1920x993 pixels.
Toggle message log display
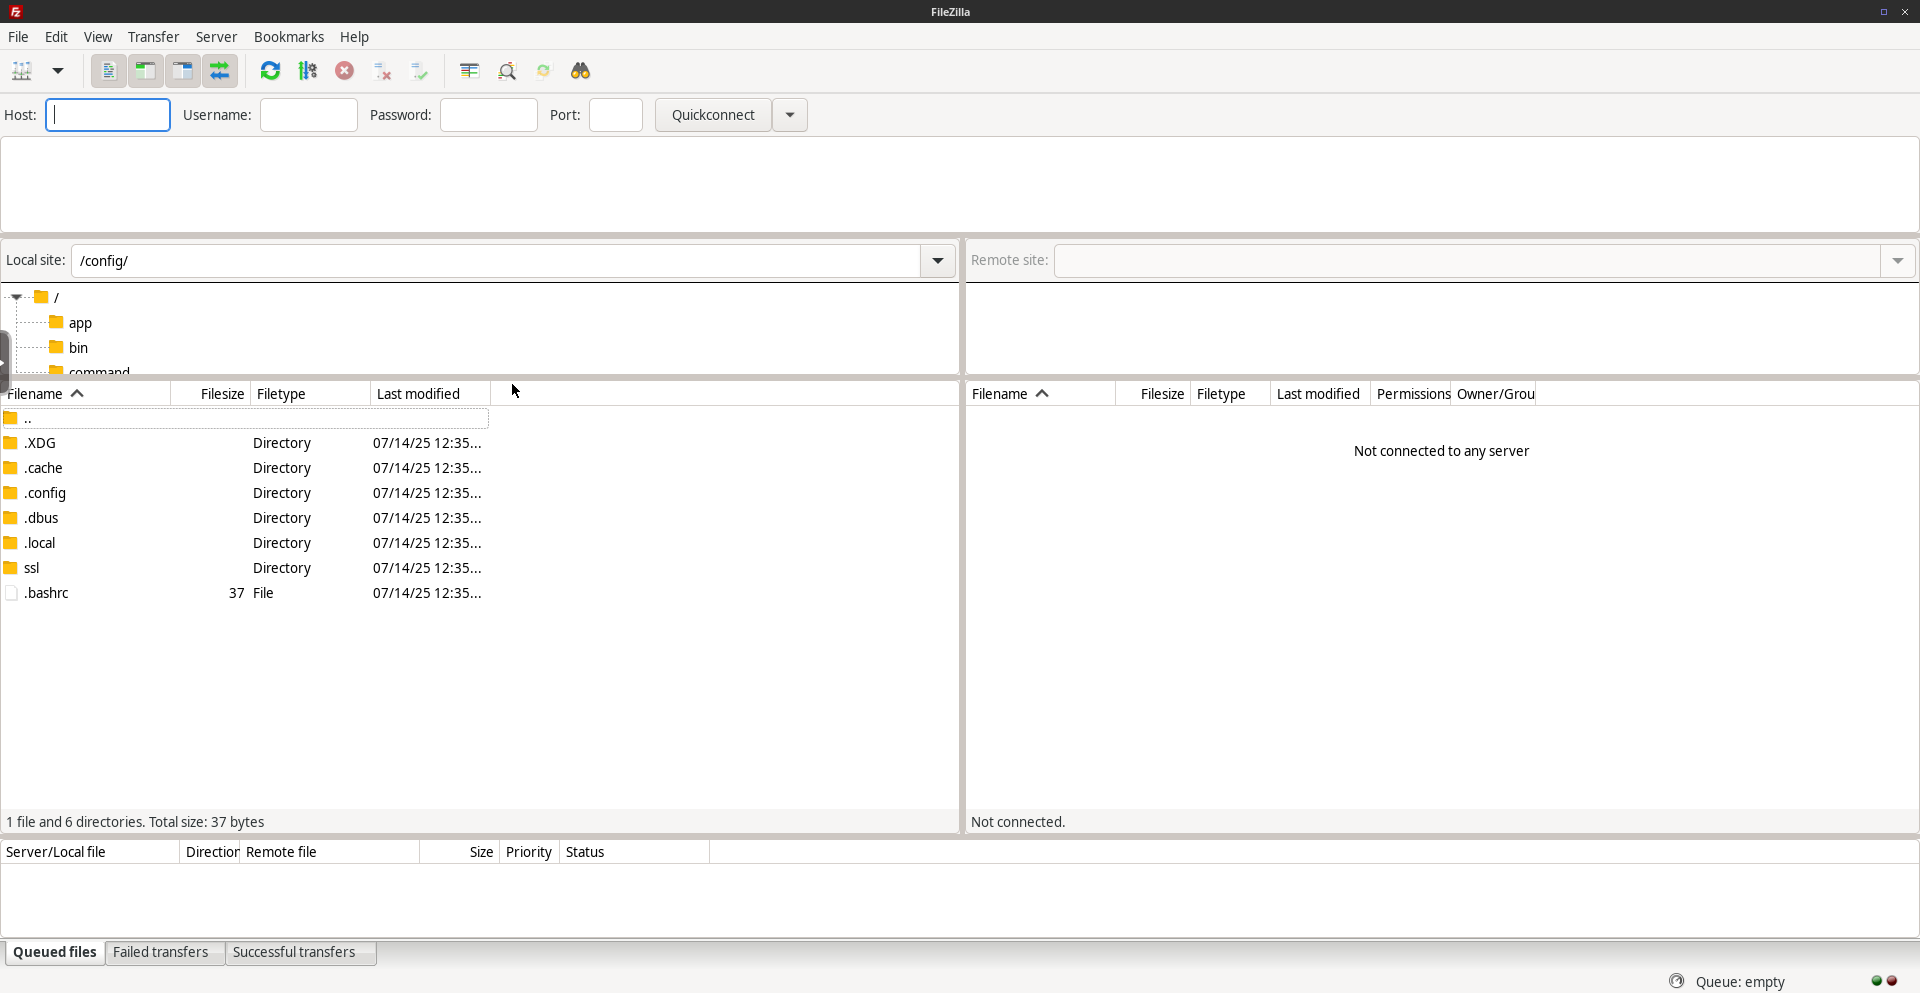click(x=108, y=71)
